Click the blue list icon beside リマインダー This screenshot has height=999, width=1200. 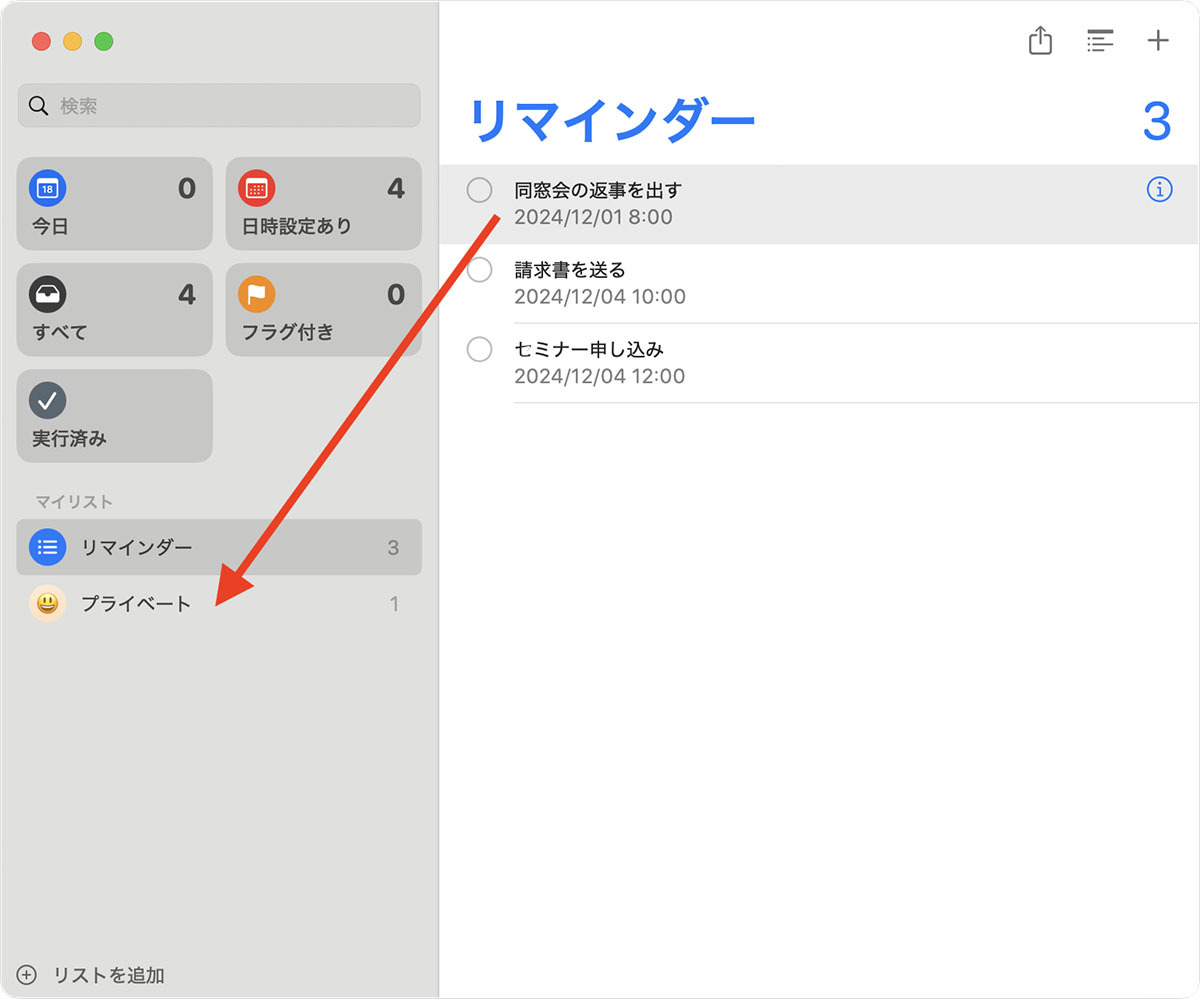point(47,547)
